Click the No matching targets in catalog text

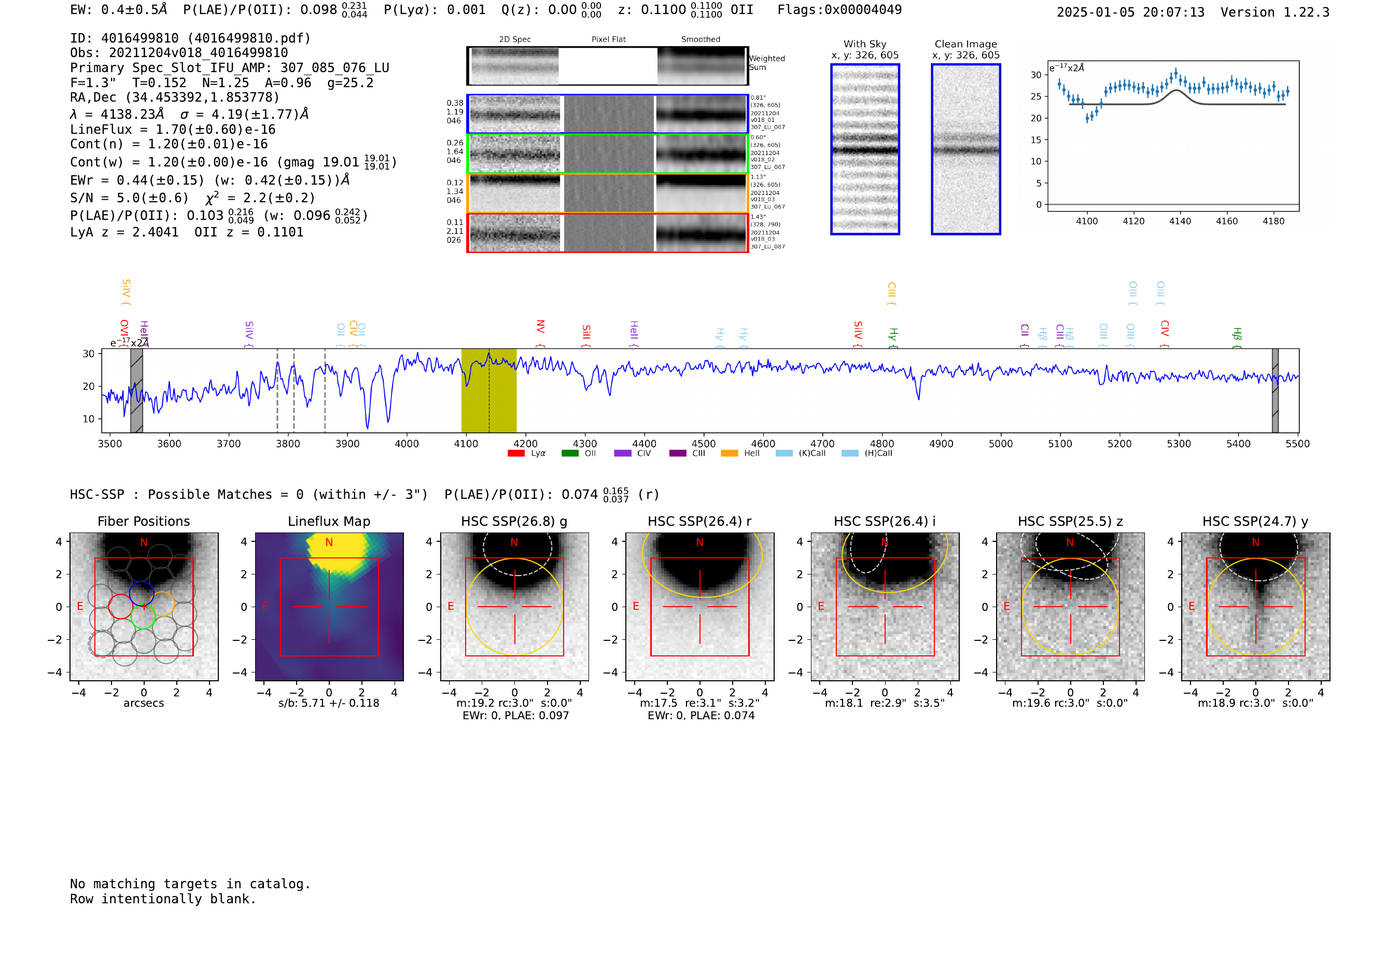coord(190,883)
